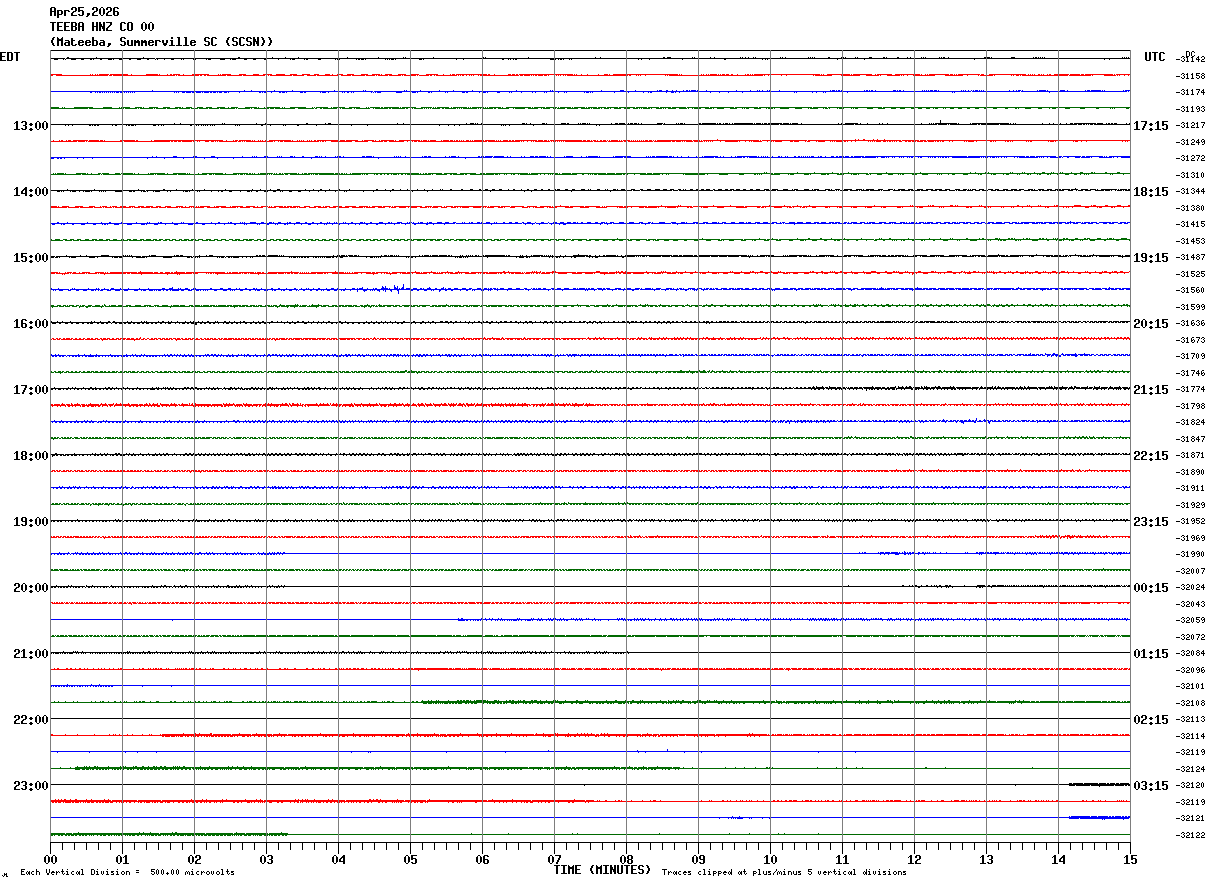
Task: Select DC offset value "-31487"
Action: 1191,258
